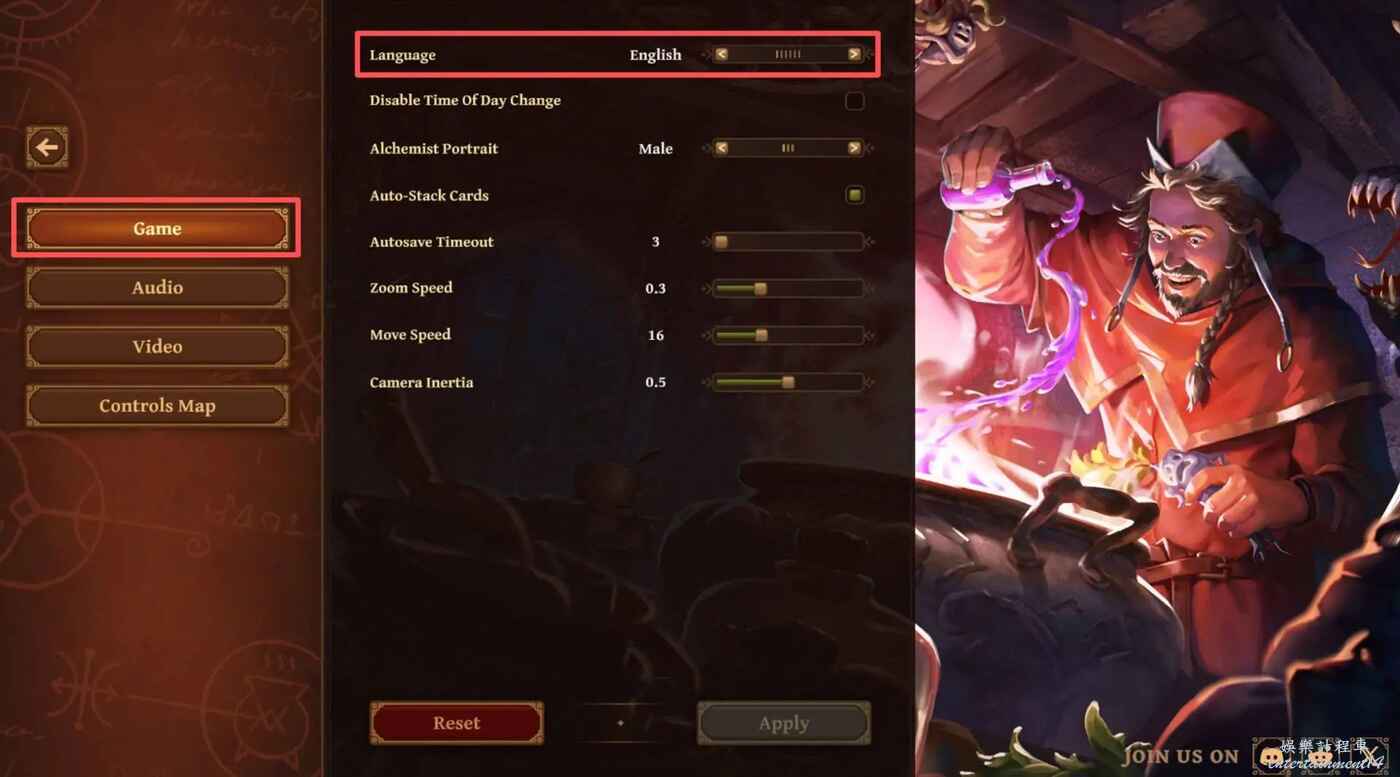Click the Apply button
Viewport: 1400px width, 777px height.
[784, 723]
